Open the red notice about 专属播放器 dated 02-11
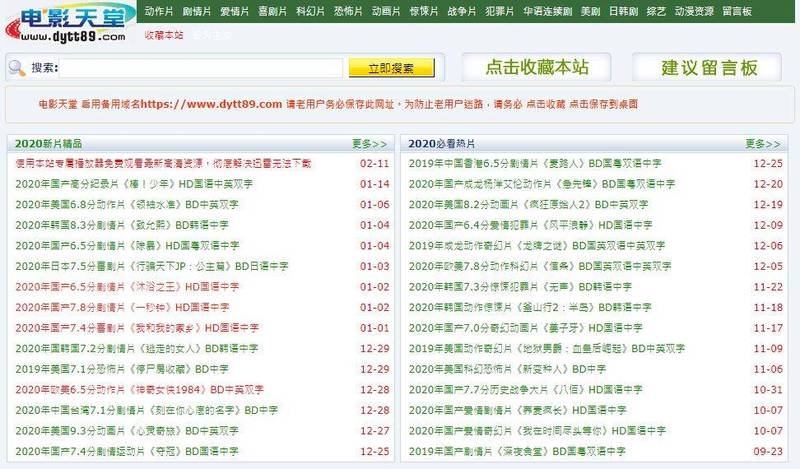Image resolution: width=800 pixels, height=469 pixels. (x=163, y=163)
